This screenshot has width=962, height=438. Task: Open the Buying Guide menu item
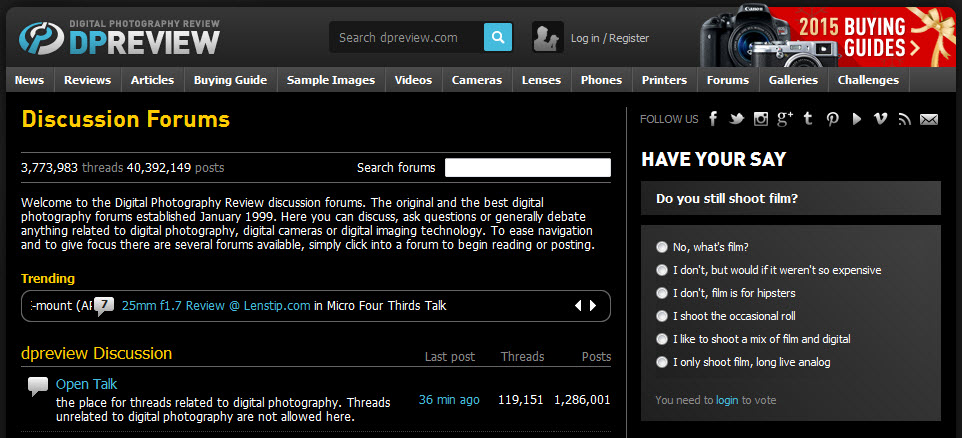pyautogui.click(x=231, y=80)
